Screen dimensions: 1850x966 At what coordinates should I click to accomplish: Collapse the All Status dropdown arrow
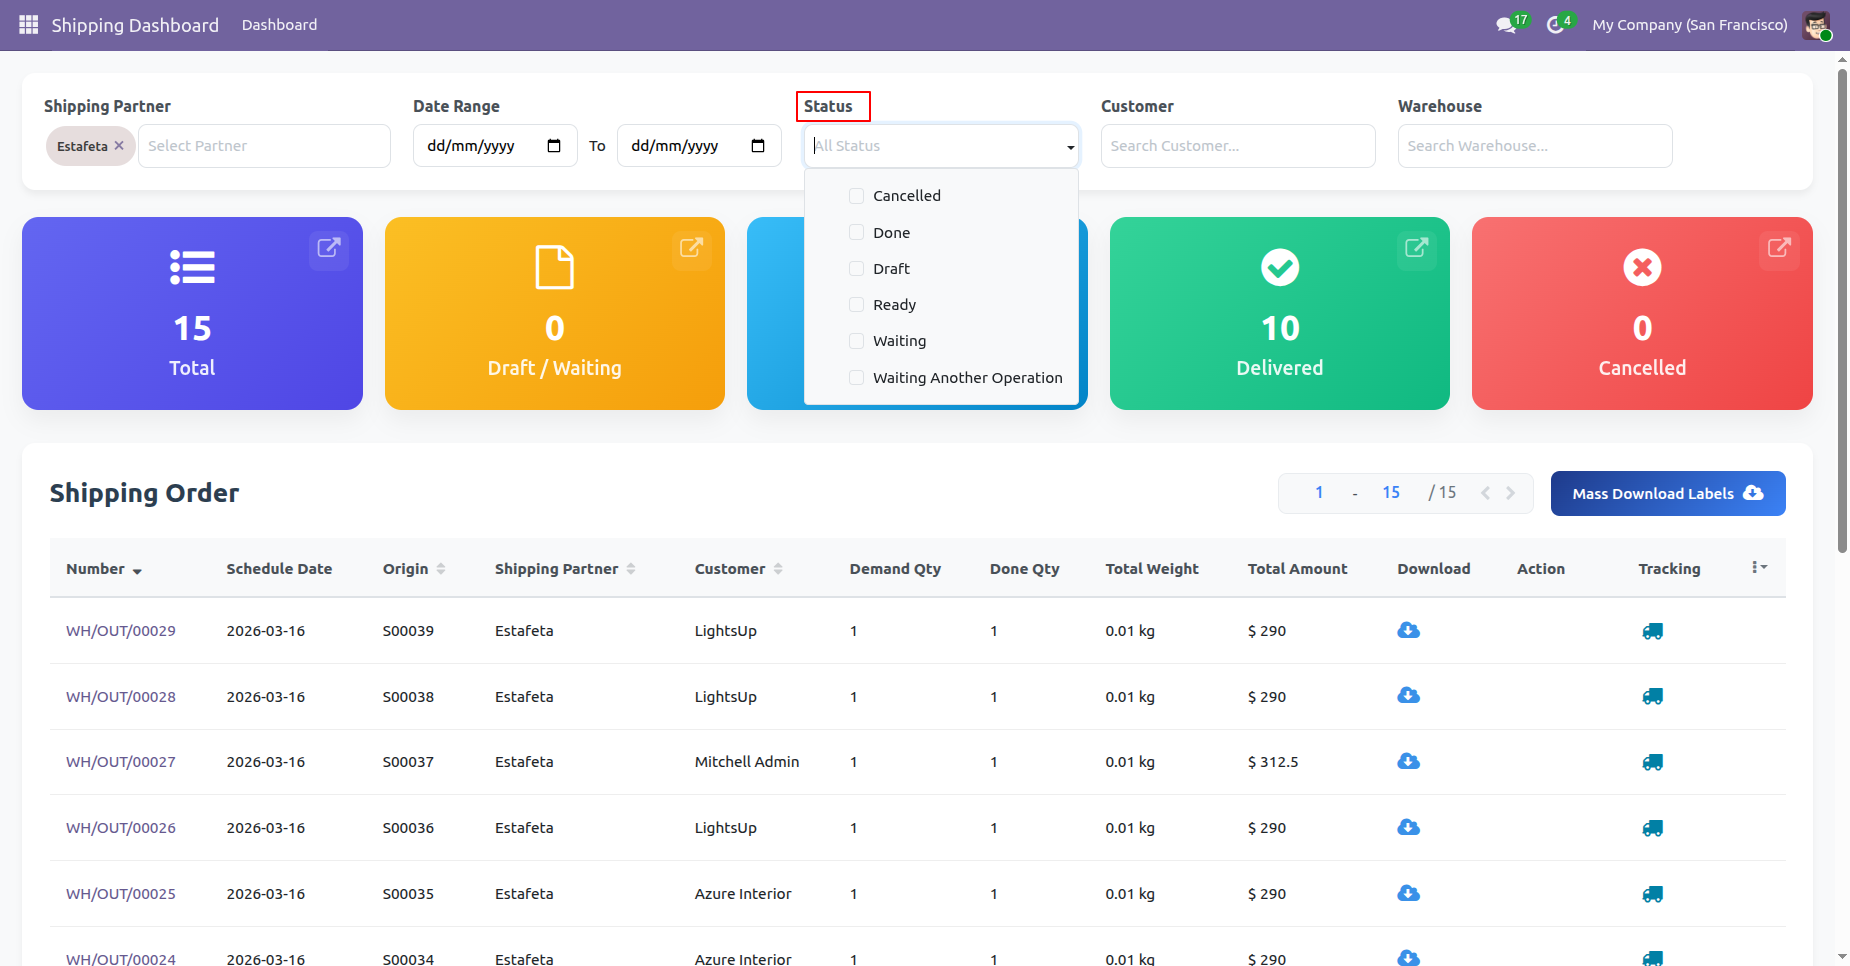point(1070,147)
